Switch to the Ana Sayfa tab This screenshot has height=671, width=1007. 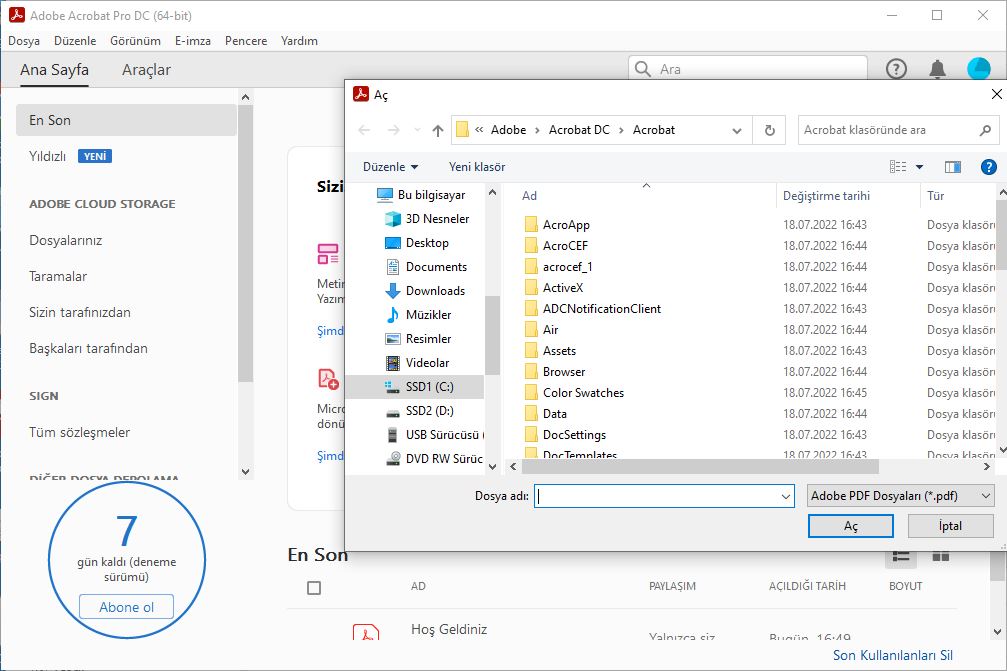[x=55, y=69]
